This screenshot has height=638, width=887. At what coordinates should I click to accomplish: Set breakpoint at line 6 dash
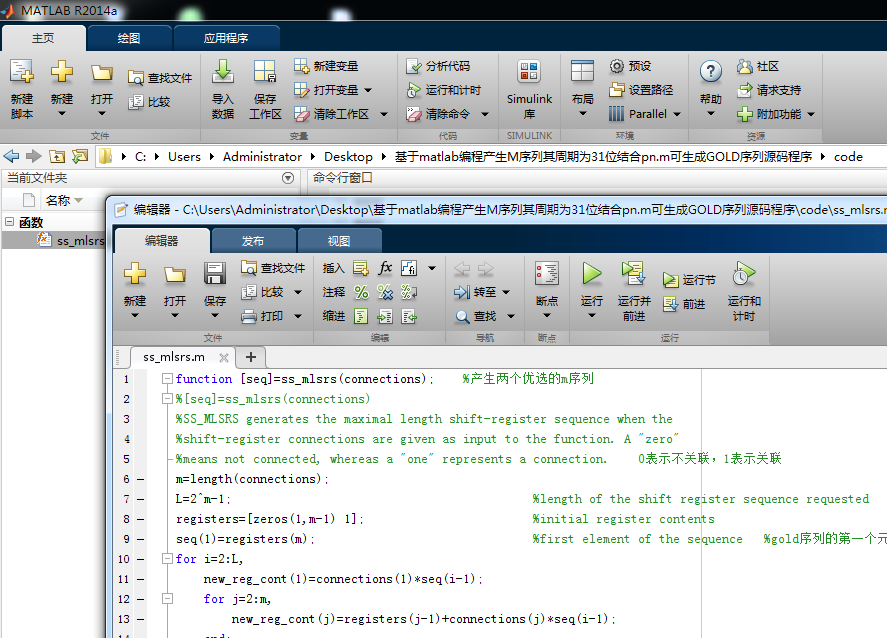[140, 479]
